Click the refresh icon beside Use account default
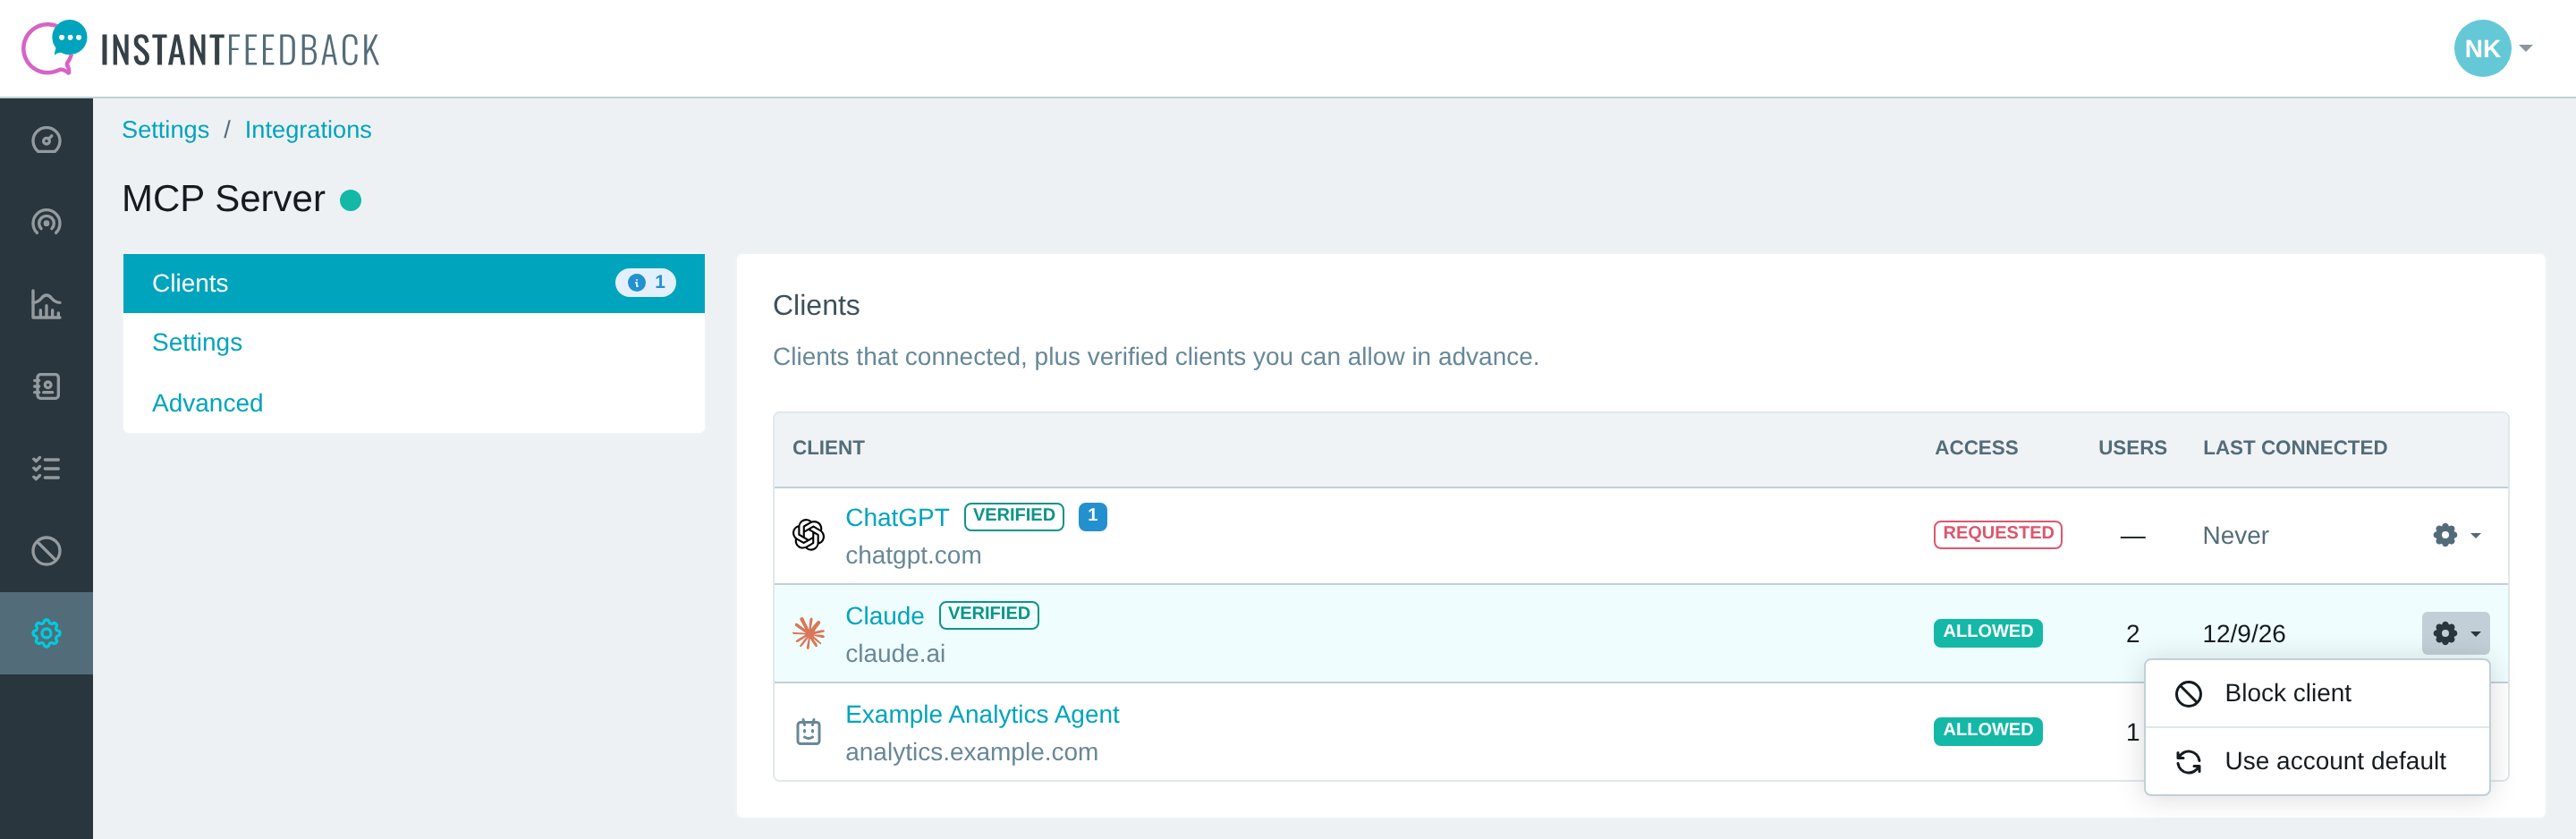 [x=2189, y=762]
